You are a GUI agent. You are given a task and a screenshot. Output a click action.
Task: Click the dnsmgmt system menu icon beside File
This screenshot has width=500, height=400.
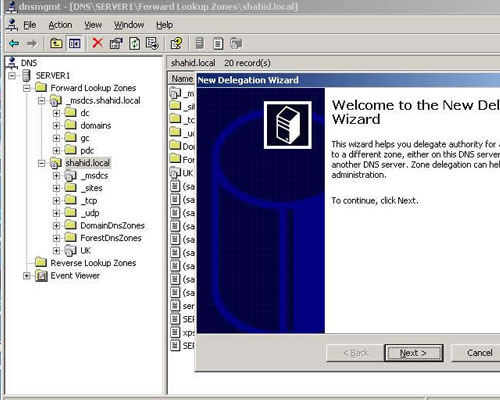point(13,24)
